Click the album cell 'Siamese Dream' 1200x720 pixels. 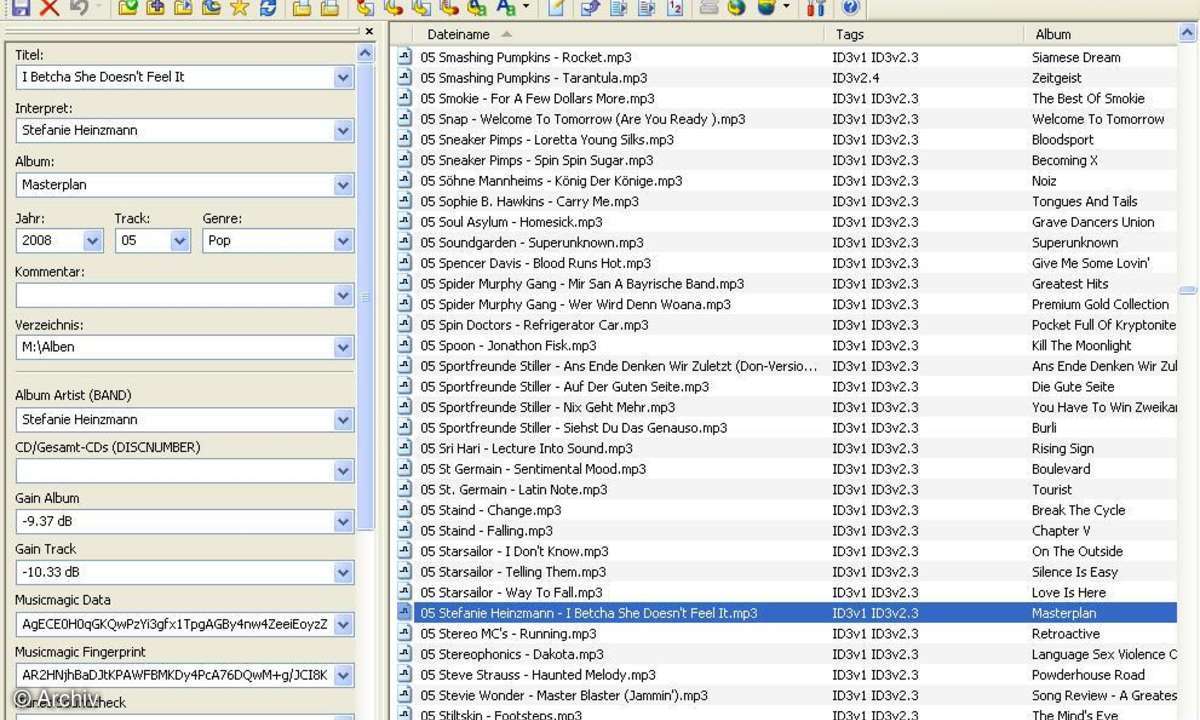[x=1076, y=57]
